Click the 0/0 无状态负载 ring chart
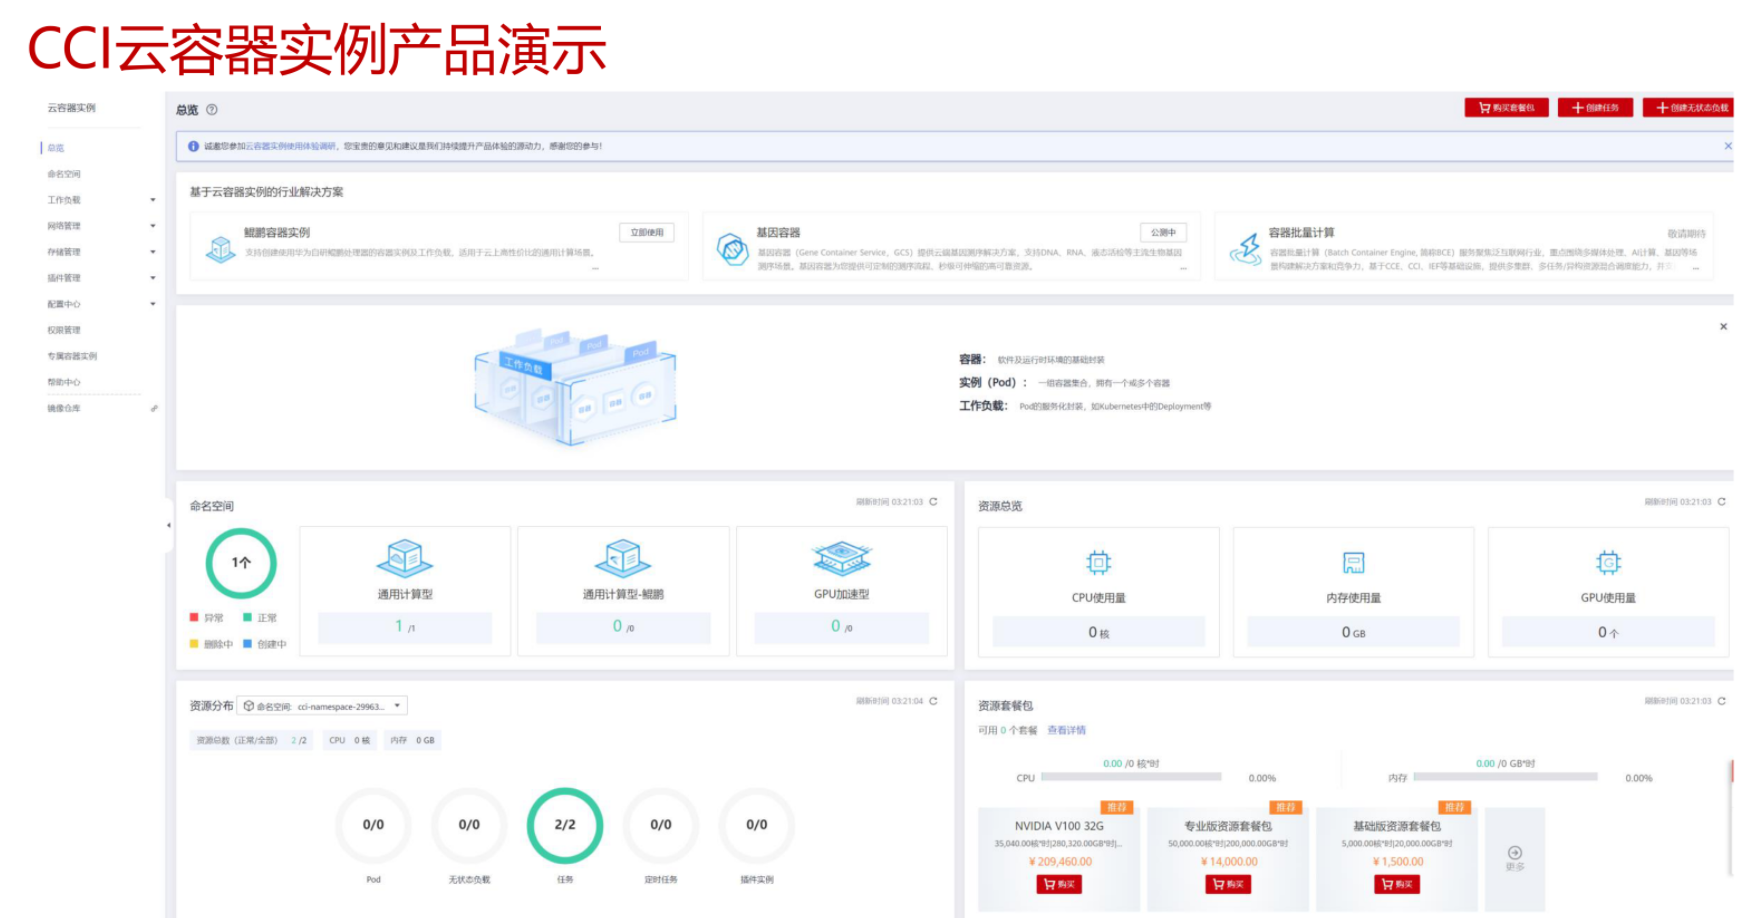 coord(469,825)
